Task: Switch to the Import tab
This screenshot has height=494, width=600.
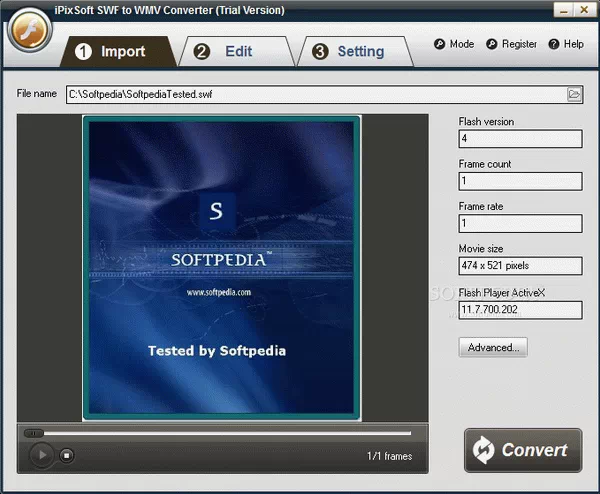Action: [x=112, y=51]
